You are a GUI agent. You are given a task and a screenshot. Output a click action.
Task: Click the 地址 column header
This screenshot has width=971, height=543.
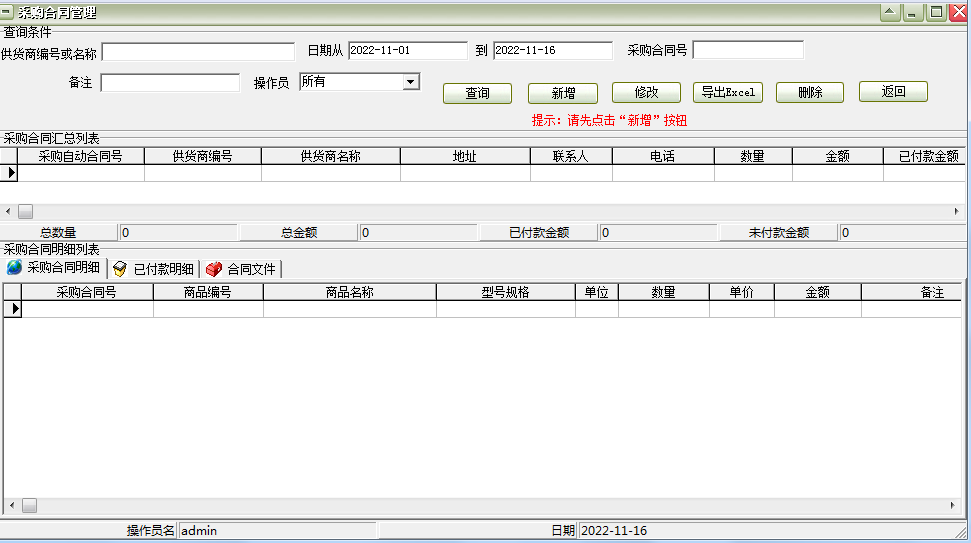(x=465, y=156)
